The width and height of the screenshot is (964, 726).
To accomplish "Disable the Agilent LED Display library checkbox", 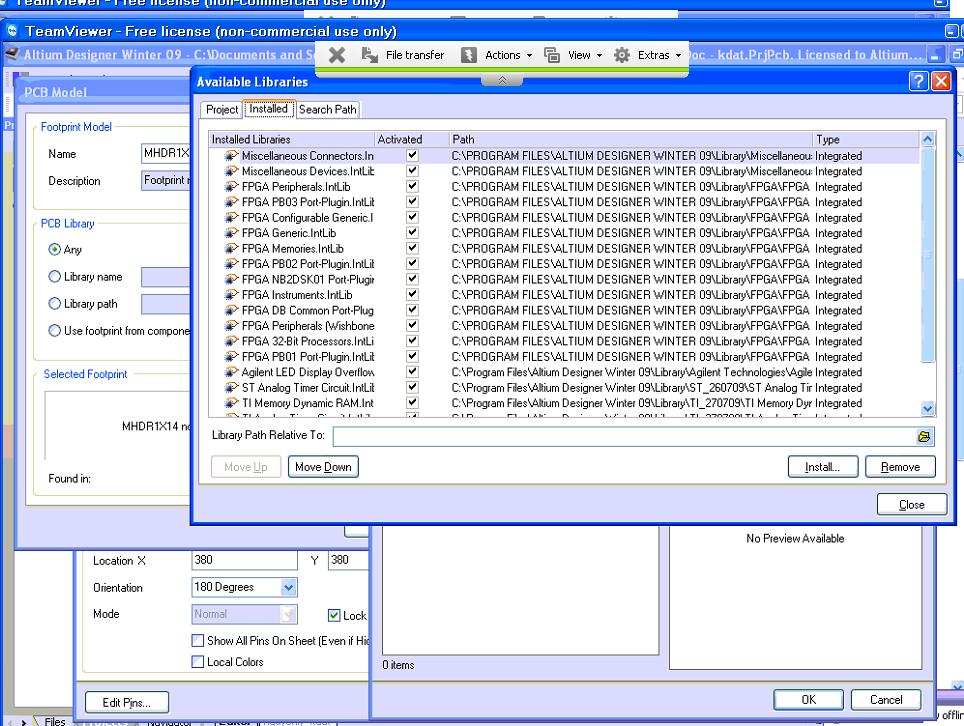I will (412, 372).
